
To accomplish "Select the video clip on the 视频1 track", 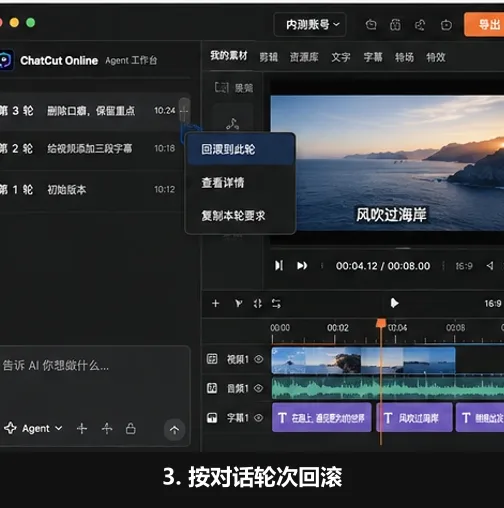I will click(363, 360).
